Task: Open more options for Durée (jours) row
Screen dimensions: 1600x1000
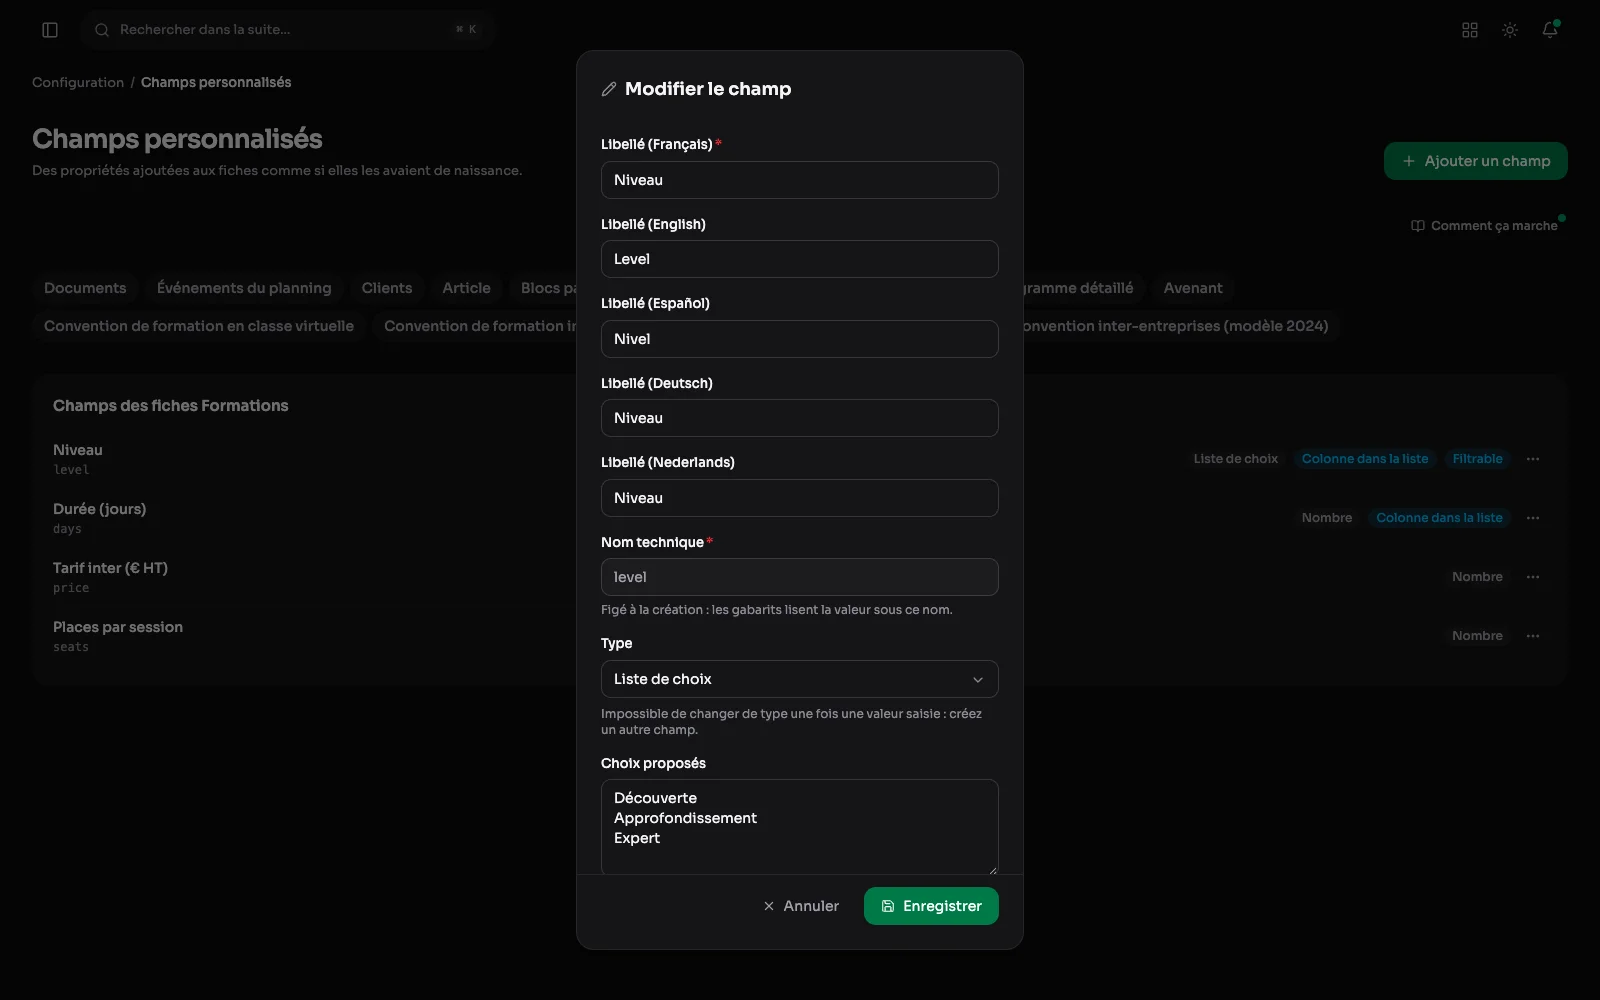Action: pyautogui.click(x=1533, y=518)
